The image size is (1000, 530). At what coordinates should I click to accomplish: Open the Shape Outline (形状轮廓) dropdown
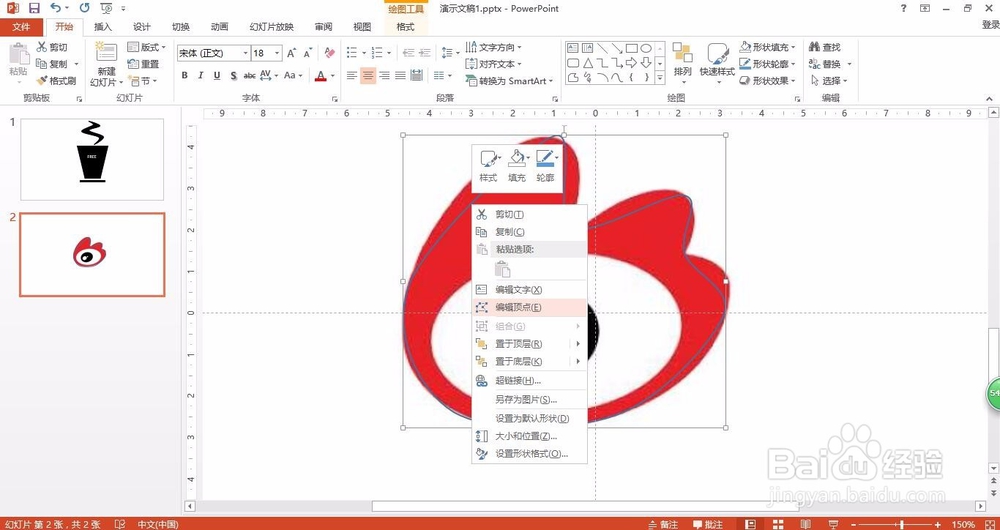pyautogui.click(x=767, y=64)
